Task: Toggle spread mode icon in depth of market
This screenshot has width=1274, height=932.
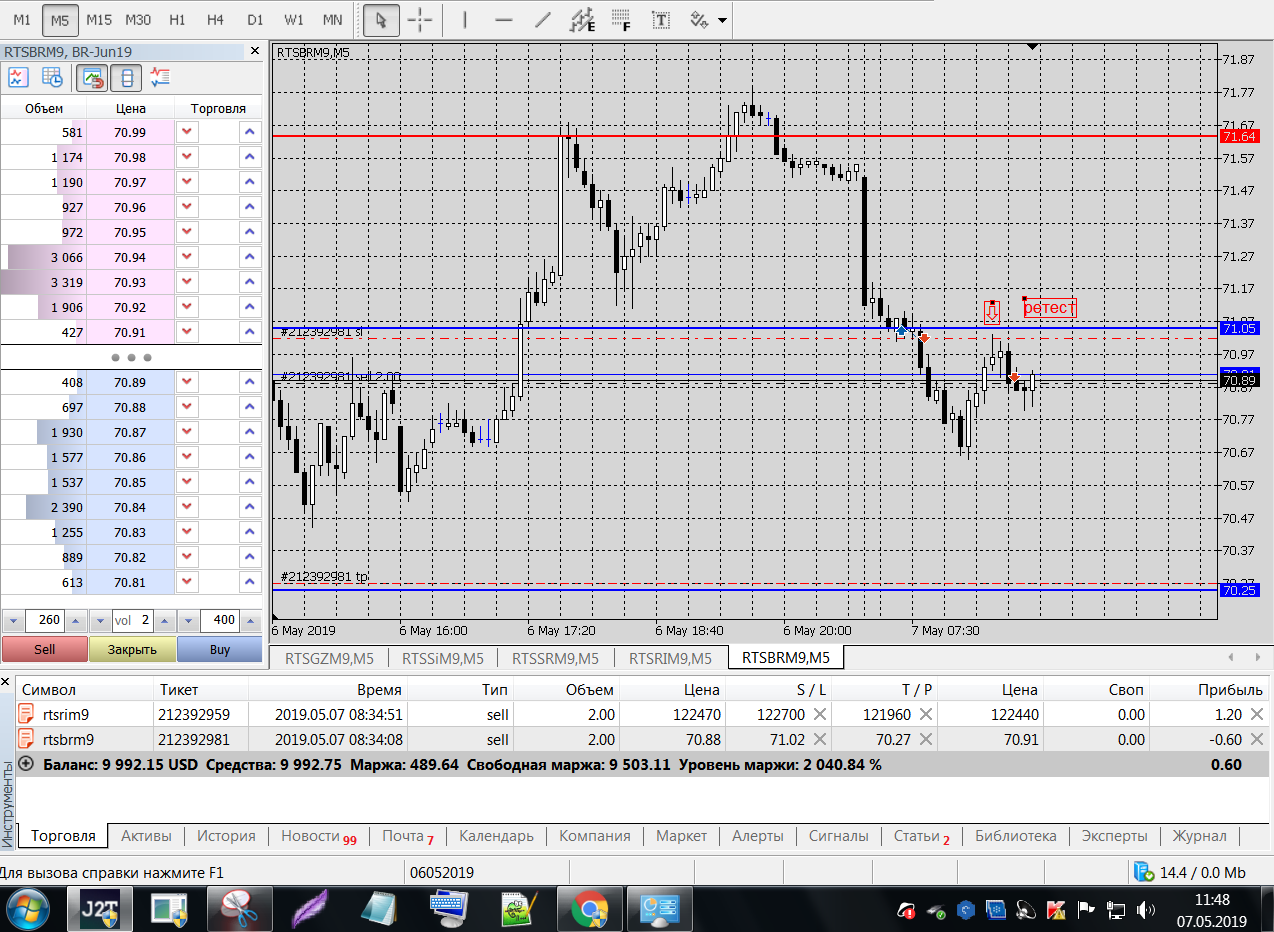Action: click(127, 78)
